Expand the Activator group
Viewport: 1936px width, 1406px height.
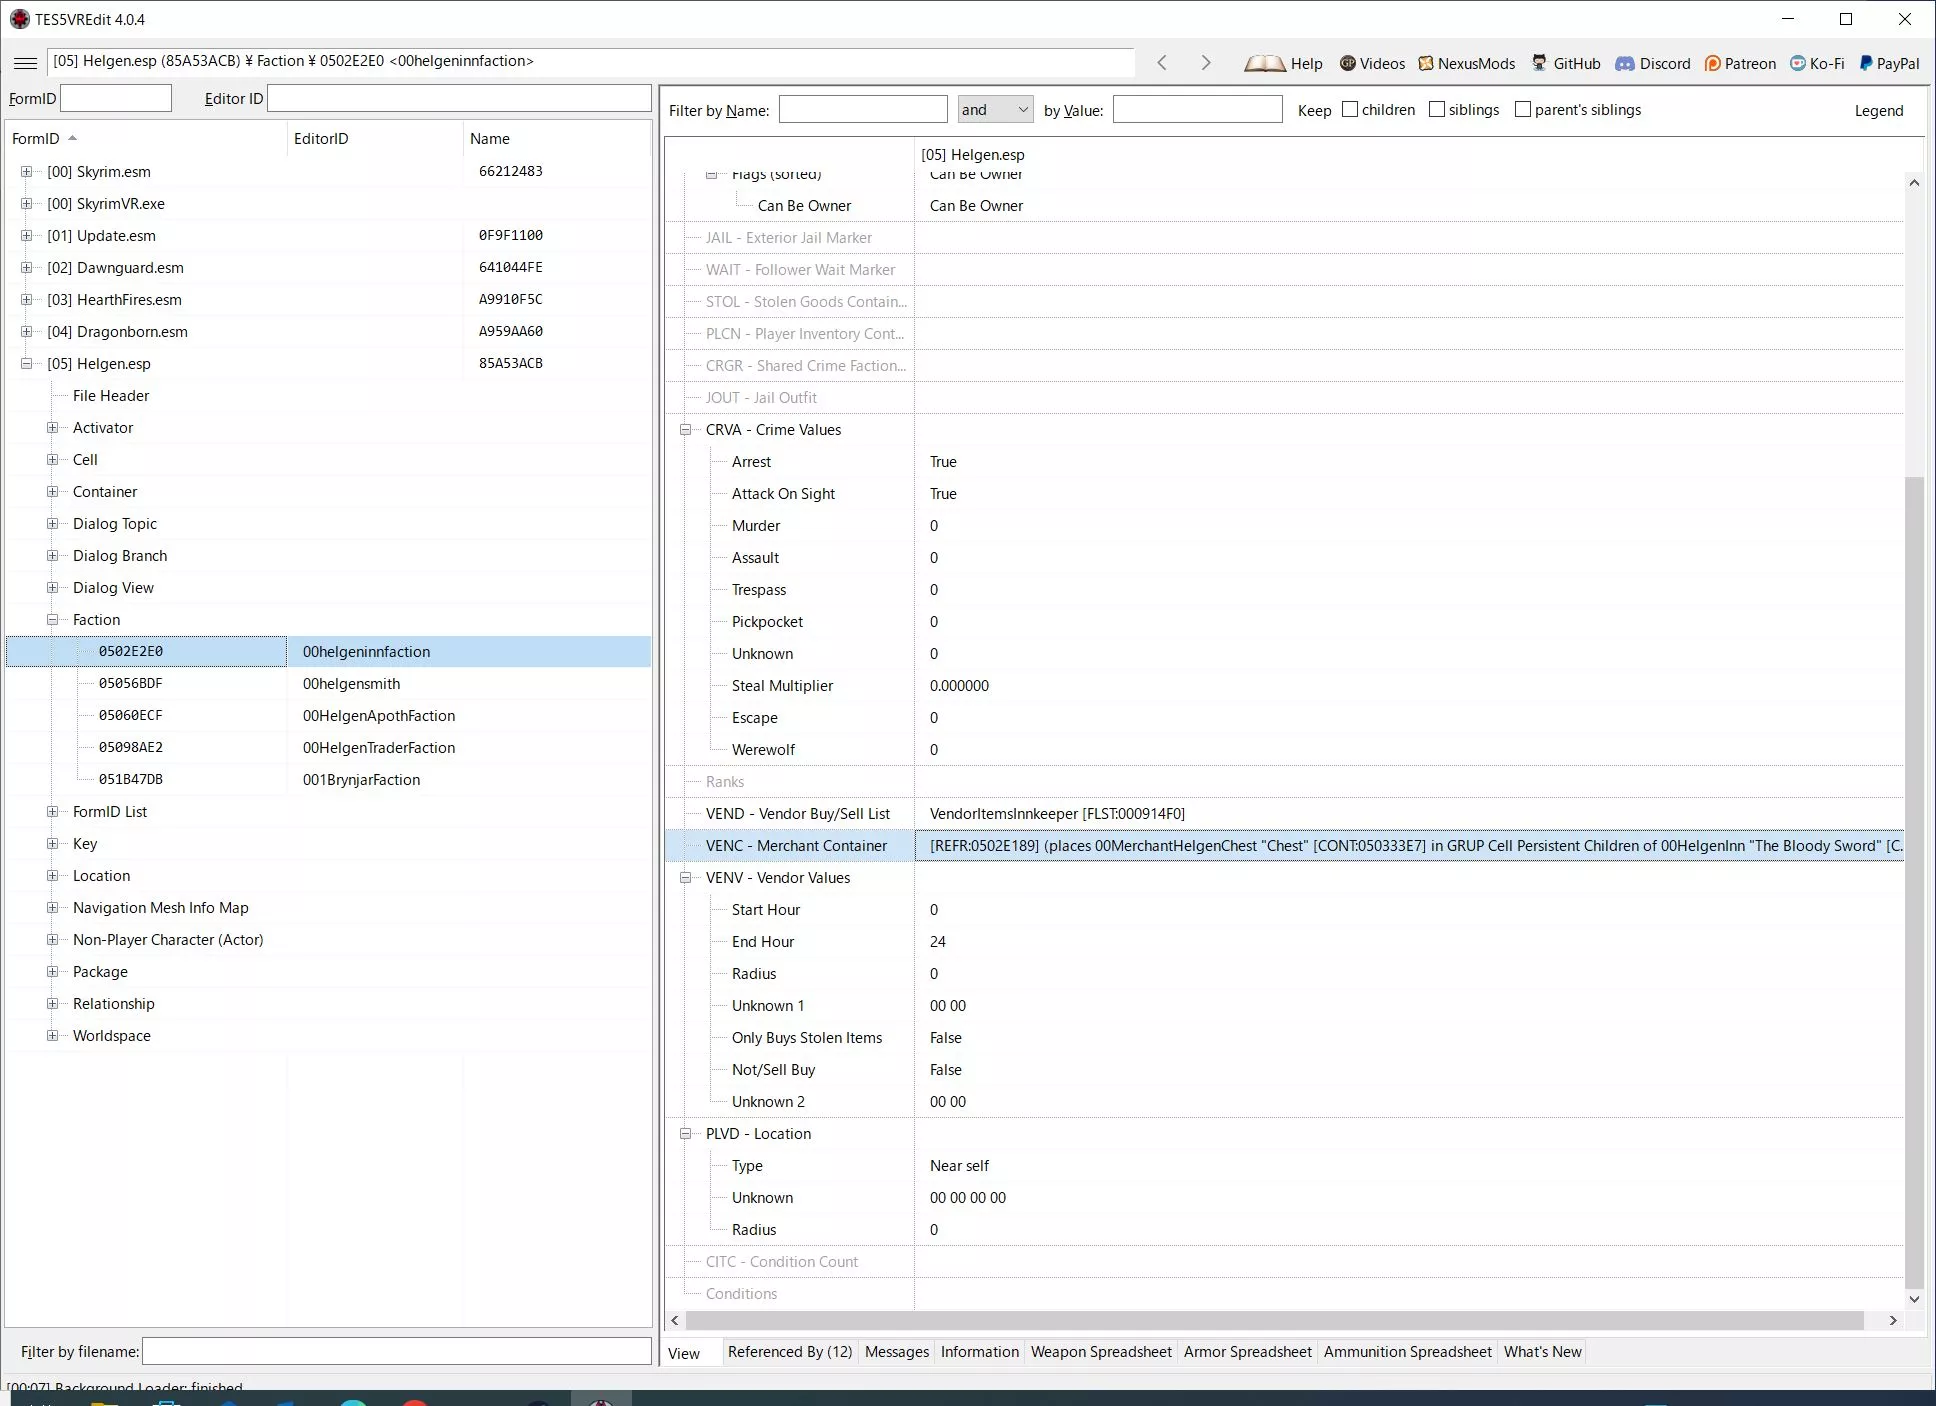click(x=53, y=427)
